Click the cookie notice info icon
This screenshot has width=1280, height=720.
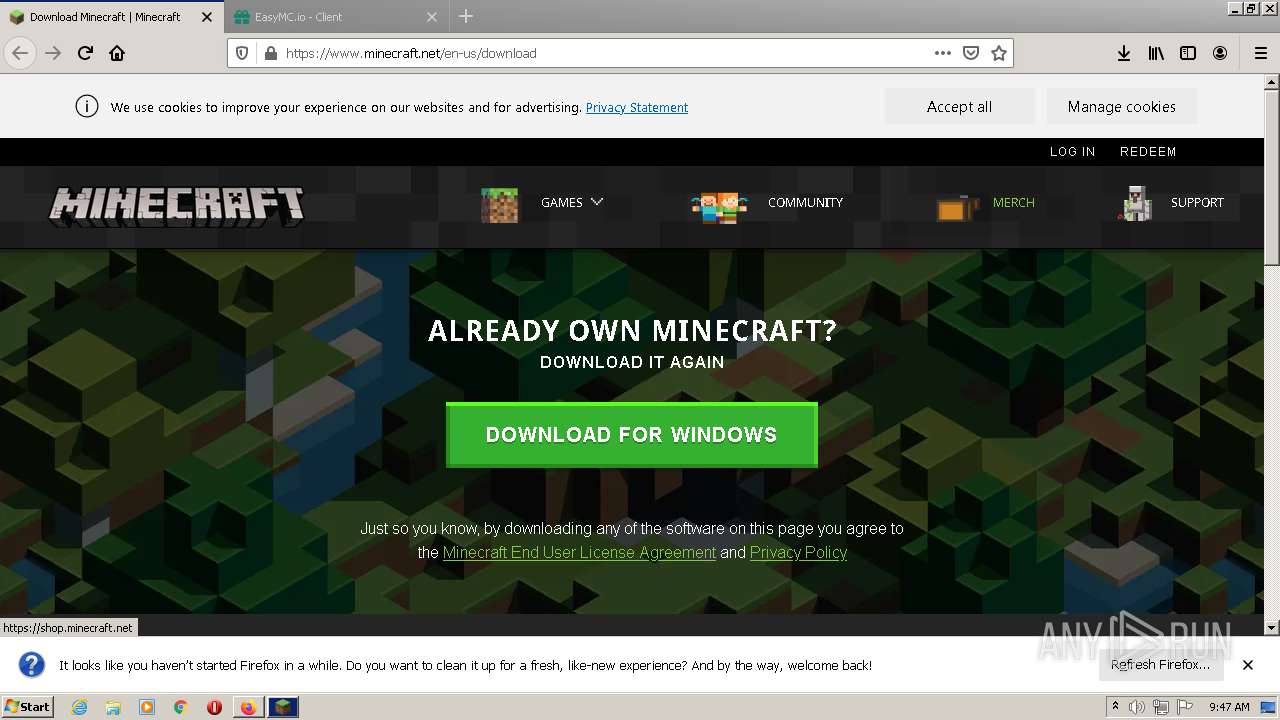(x=87, y=106)
